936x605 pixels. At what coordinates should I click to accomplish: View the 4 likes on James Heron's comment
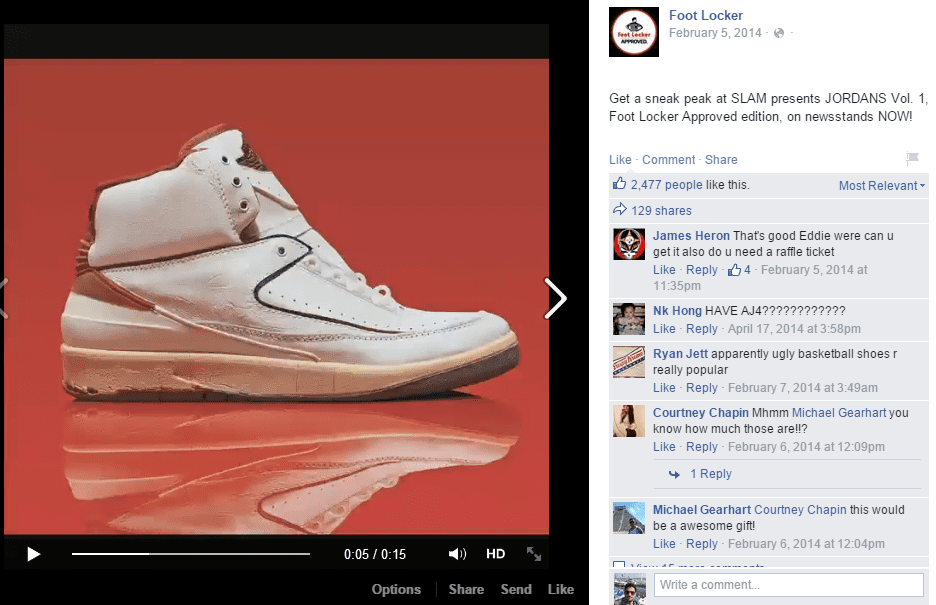pos(739,270)
